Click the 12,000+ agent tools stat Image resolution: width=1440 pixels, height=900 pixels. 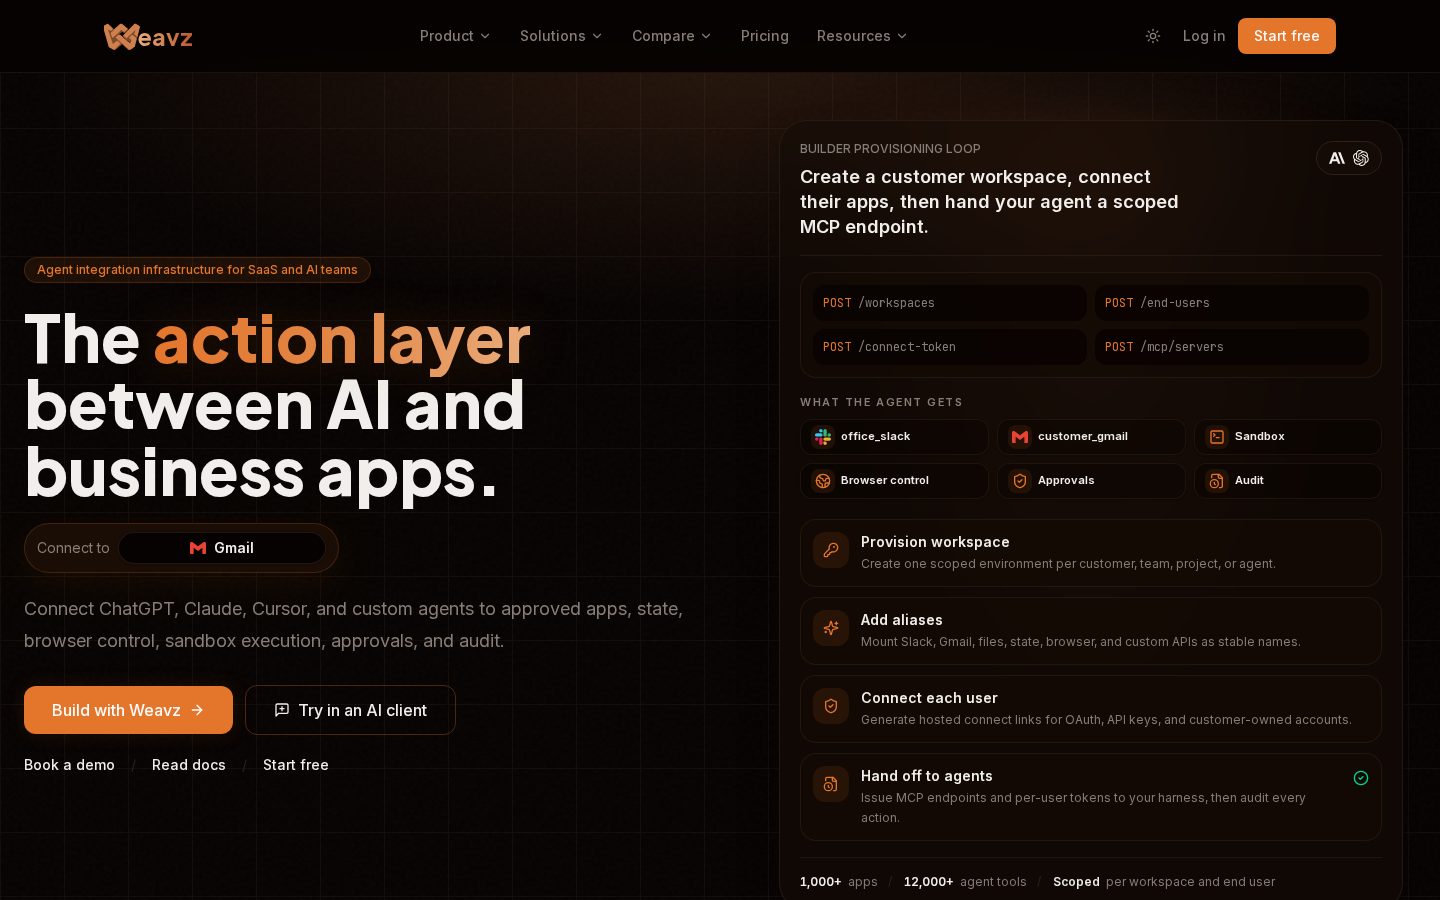click(965, 882)
